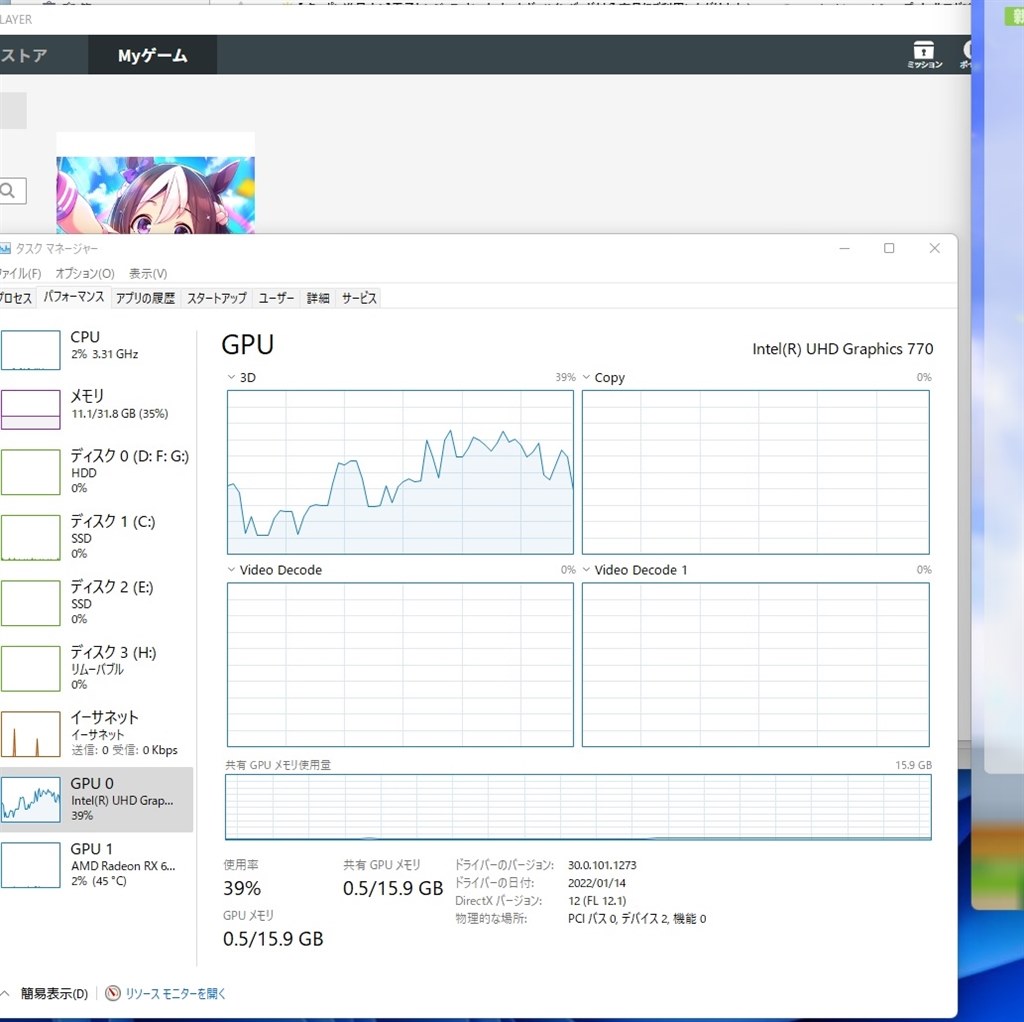Collapse details using the chevron beside 簡易表示
Viewport: 1024px width, 1022px height.
5,993
